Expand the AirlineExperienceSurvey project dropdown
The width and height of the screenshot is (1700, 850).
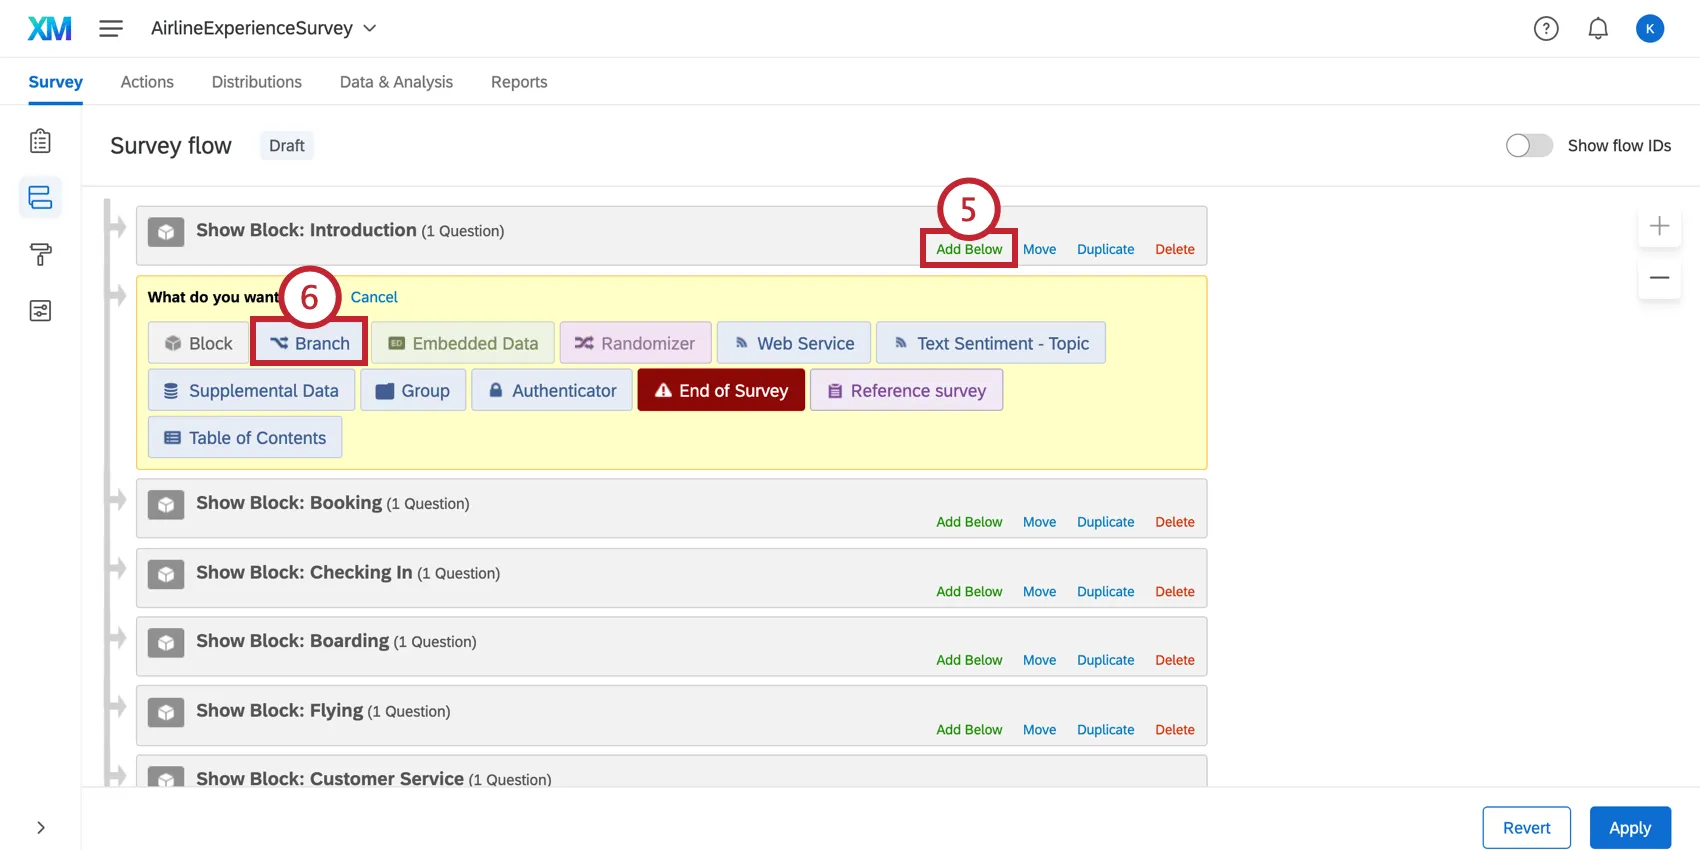(x=370, y=29)
